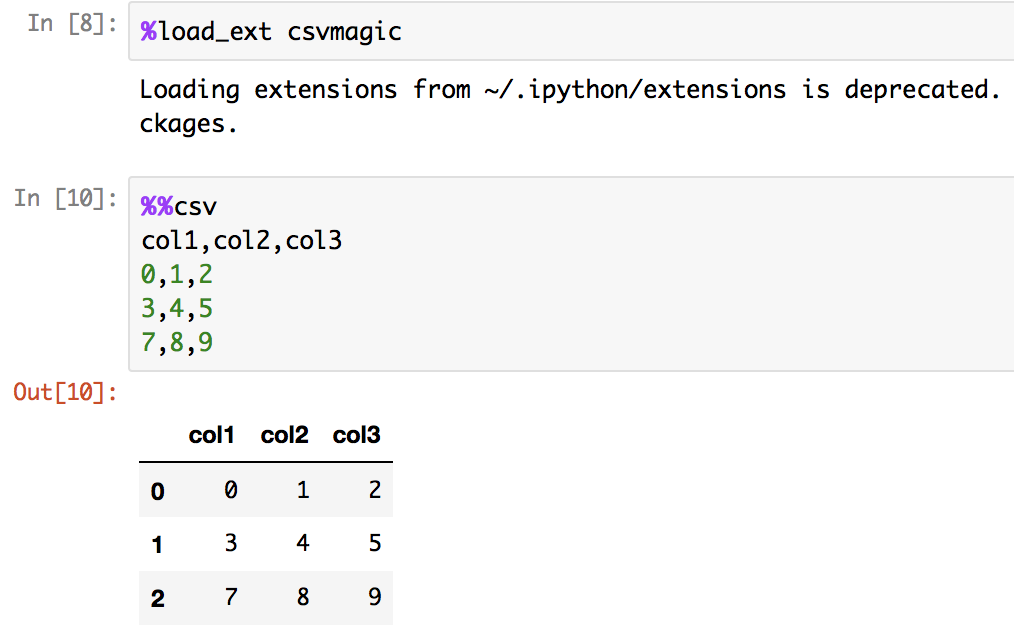Click the "3,4,5" line in the code cell
Image resolution: width=1014 pixels, height=644 pixels.
tap(178, 309)
